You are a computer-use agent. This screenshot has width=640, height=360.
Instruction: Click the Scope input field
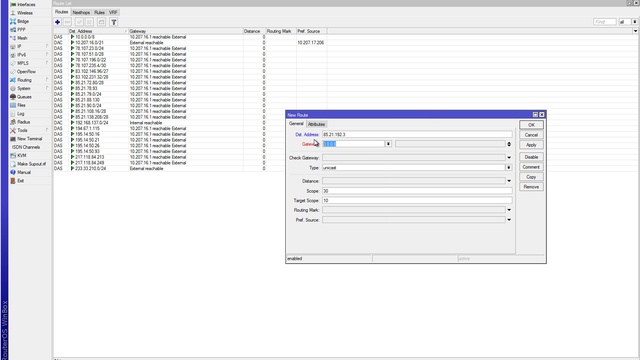click(x=417, y=191)
